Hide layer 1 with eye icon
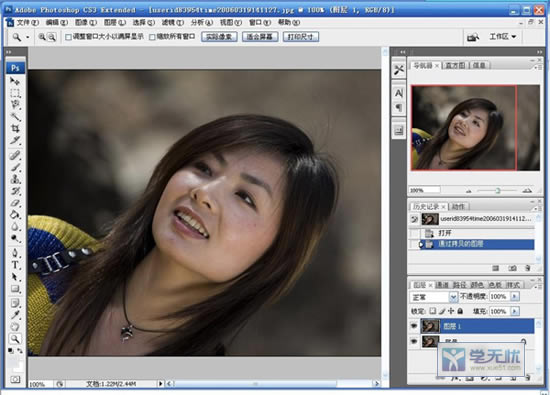 414,326
